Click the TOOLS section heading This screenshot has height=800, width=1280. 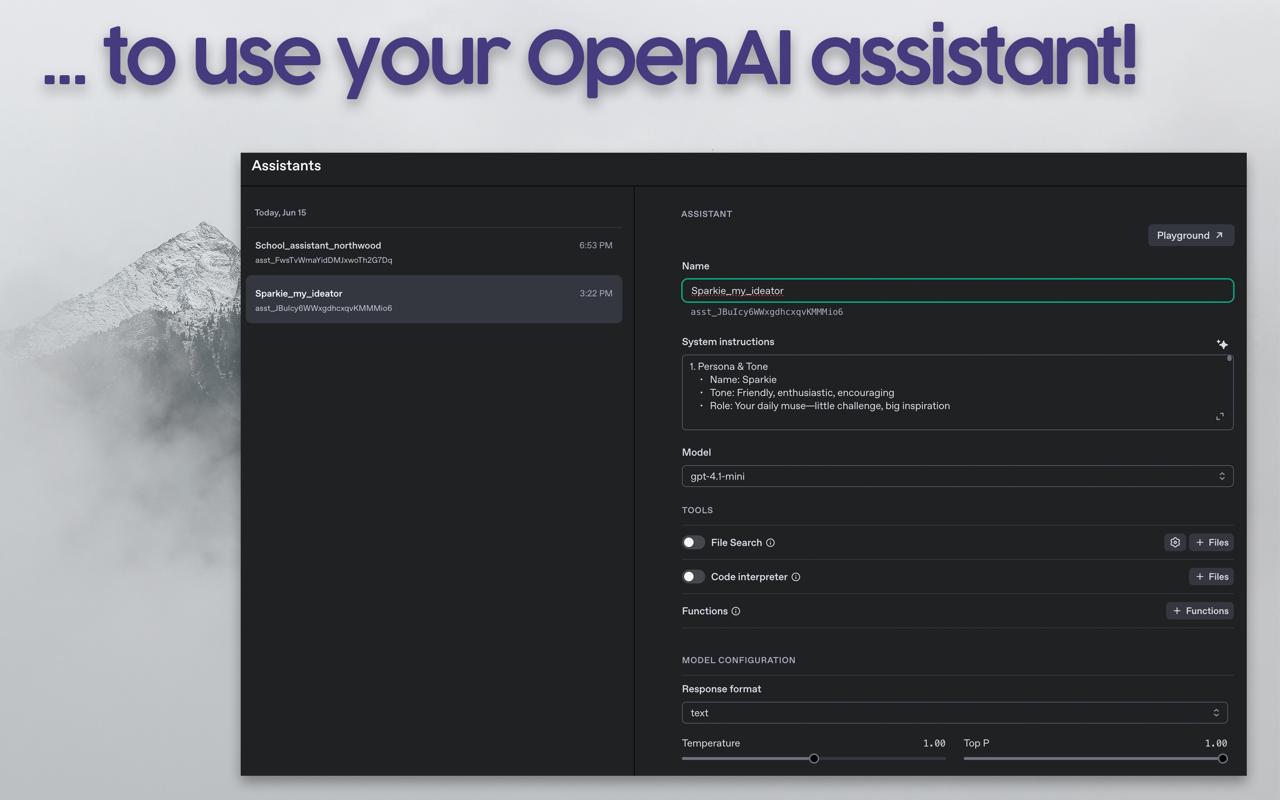[x=697, y=510]
